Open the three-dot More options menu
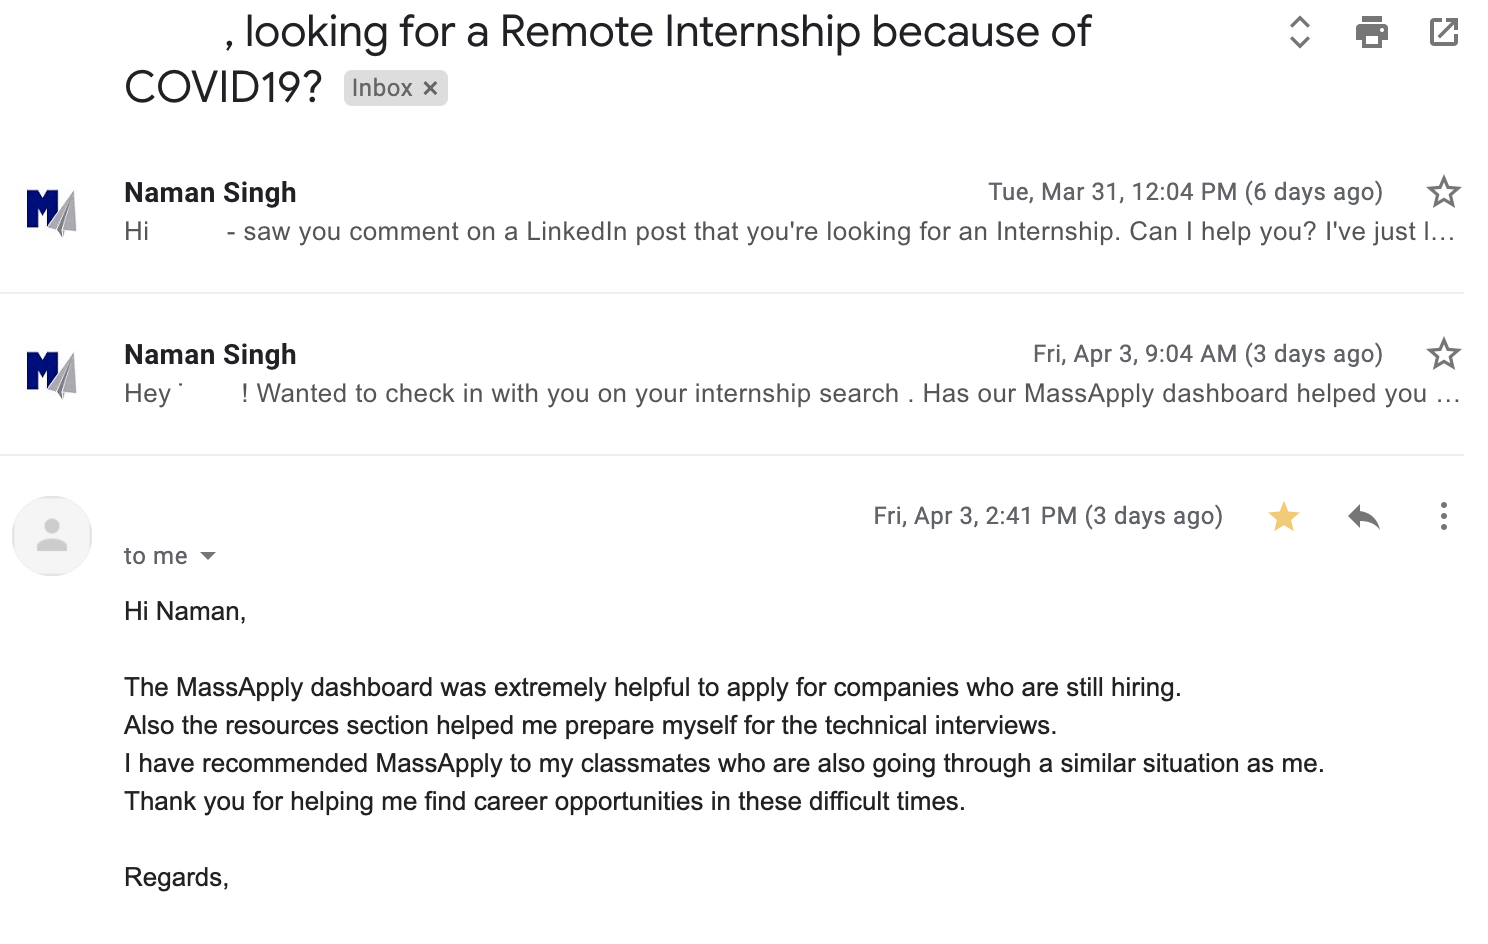 1443,516
